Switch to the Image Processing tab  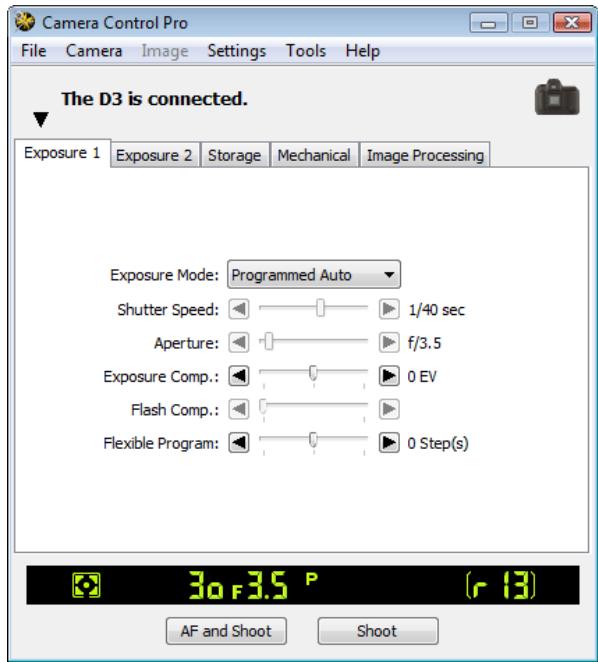coord(425,155)
